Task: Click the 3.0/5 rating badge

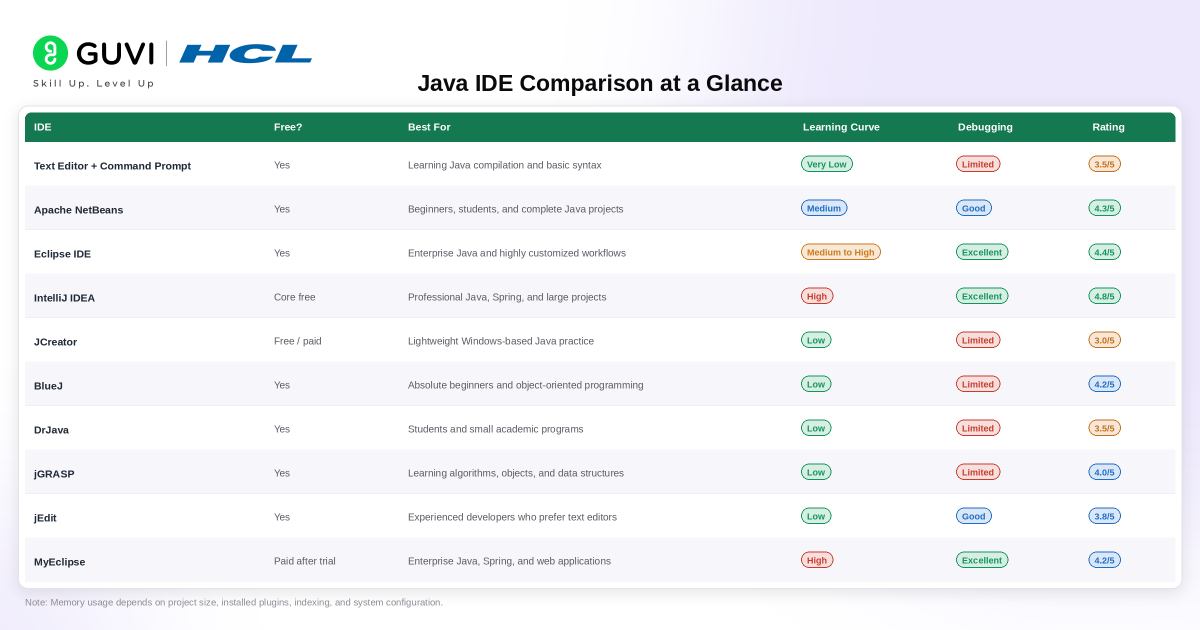Action: (x=1105, y=340)
